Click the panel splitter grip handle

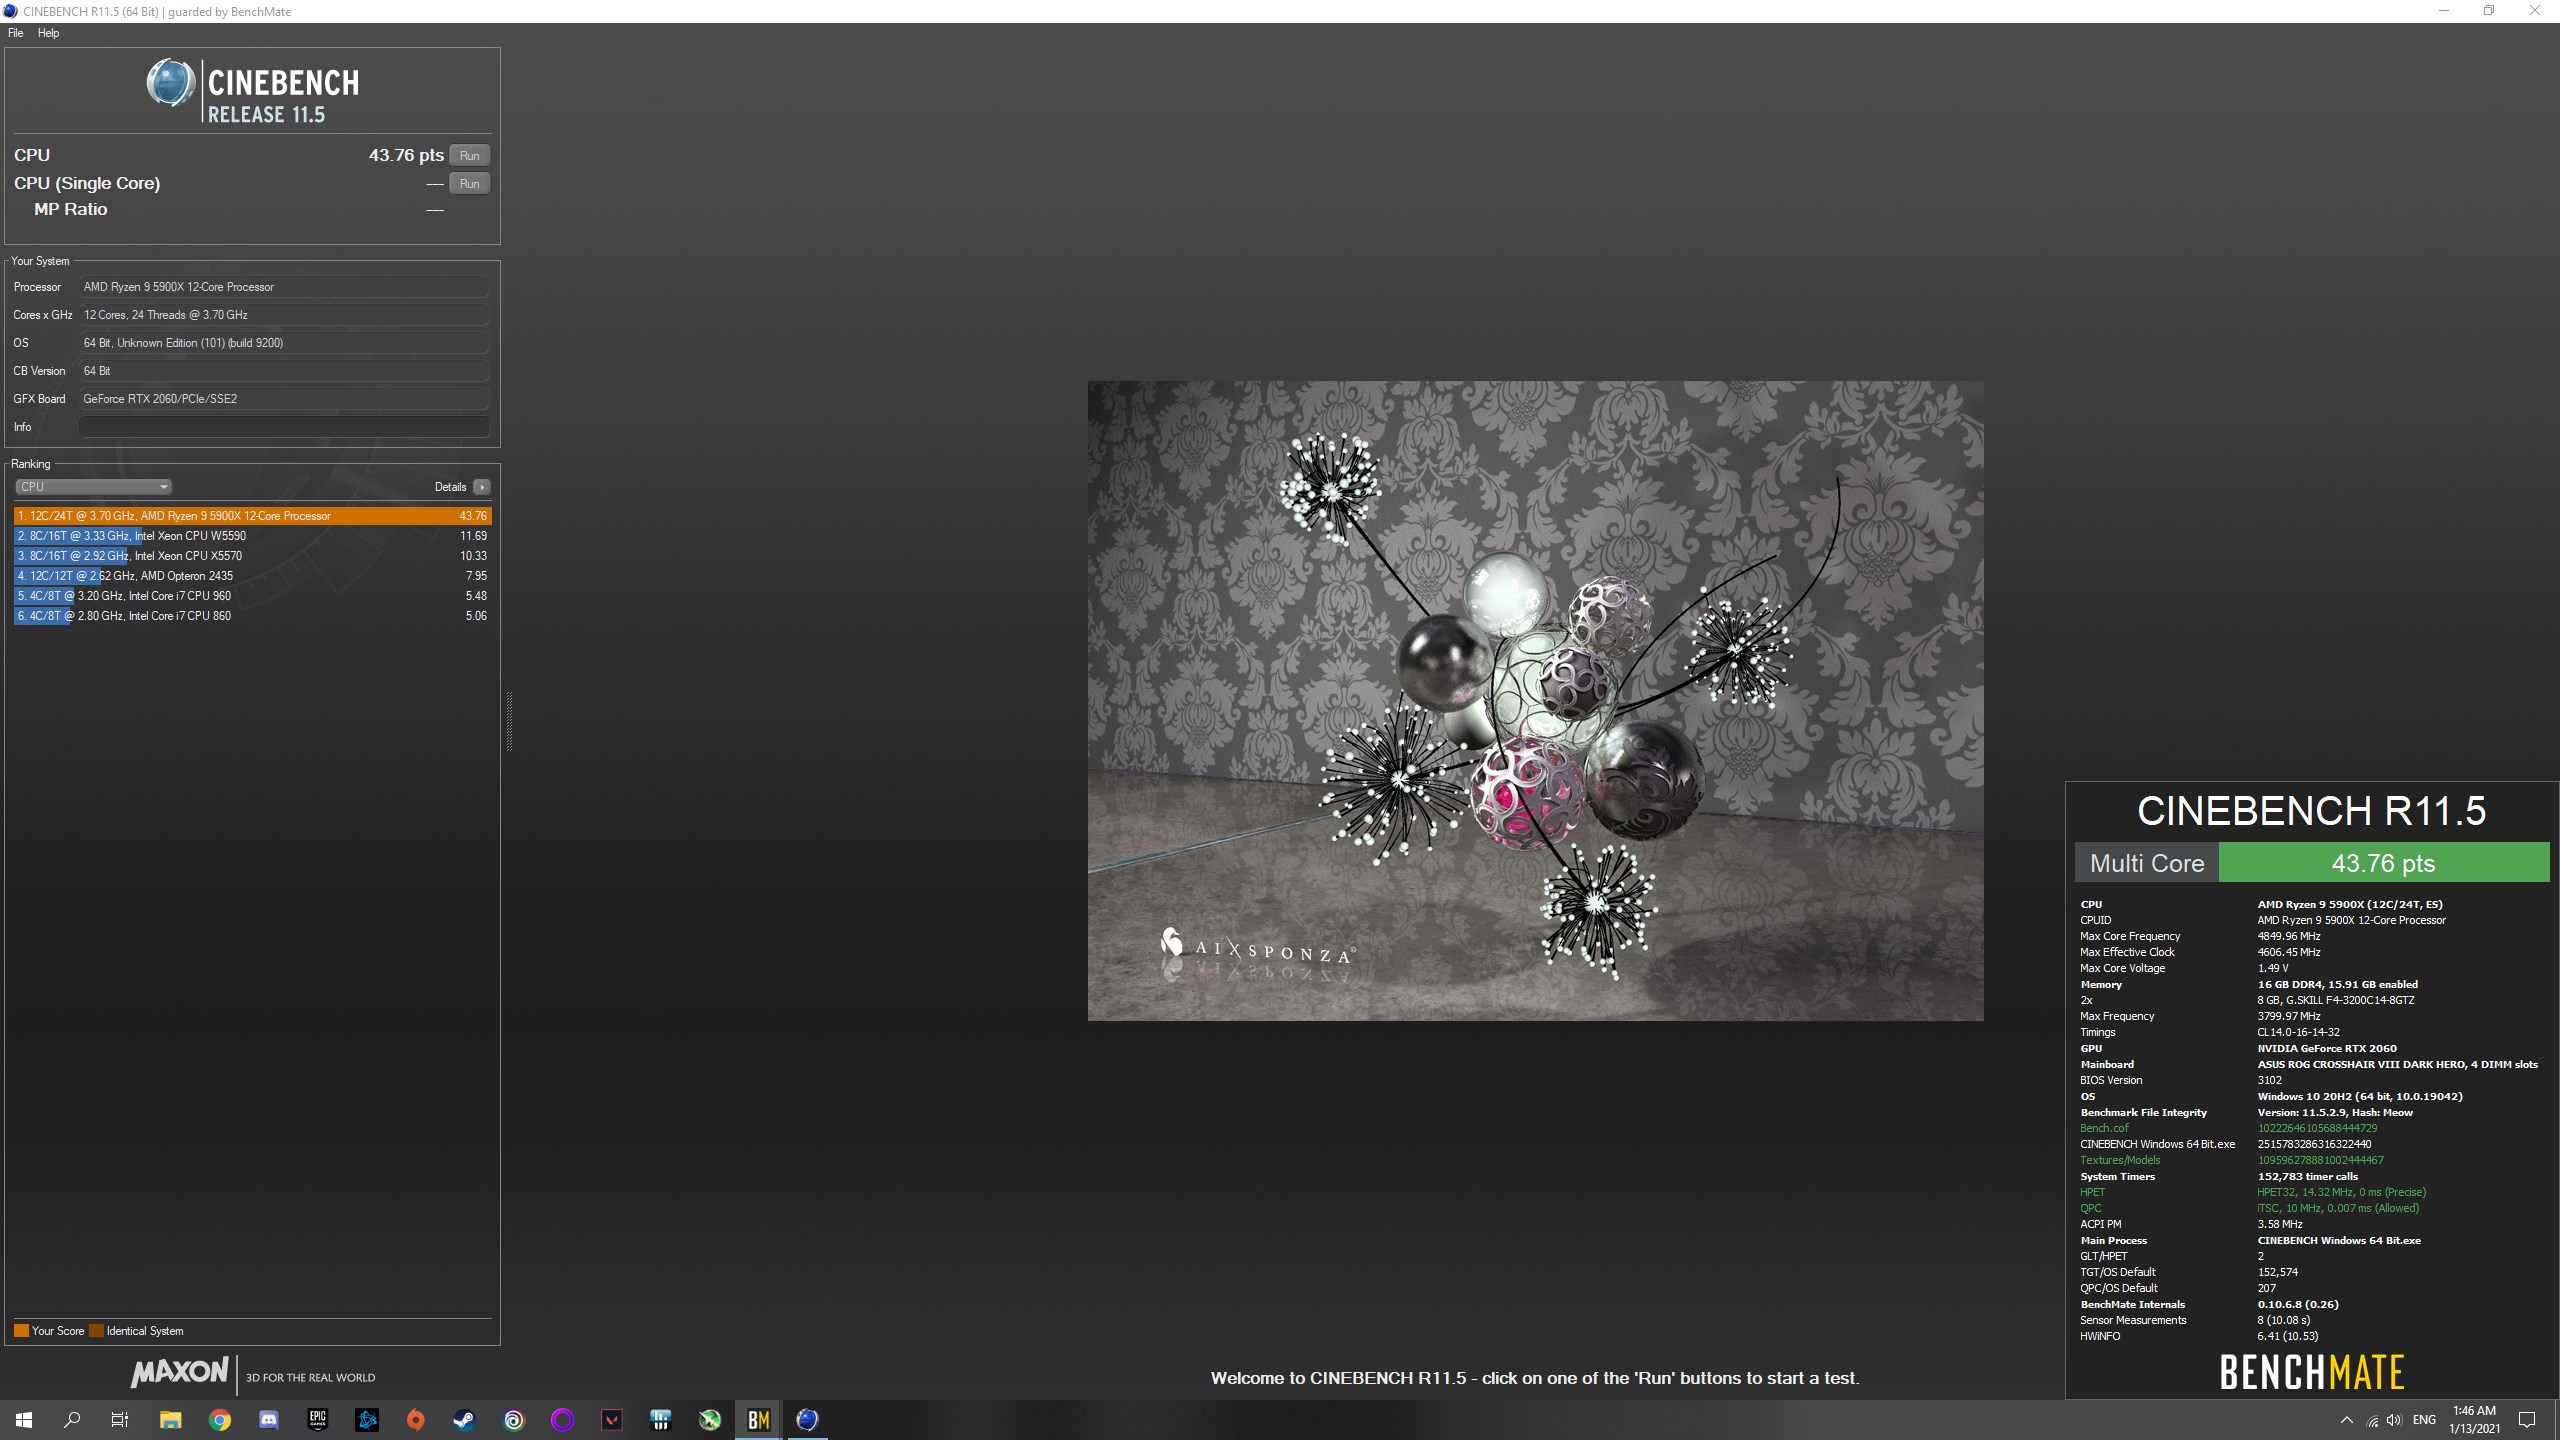point(509,720)
